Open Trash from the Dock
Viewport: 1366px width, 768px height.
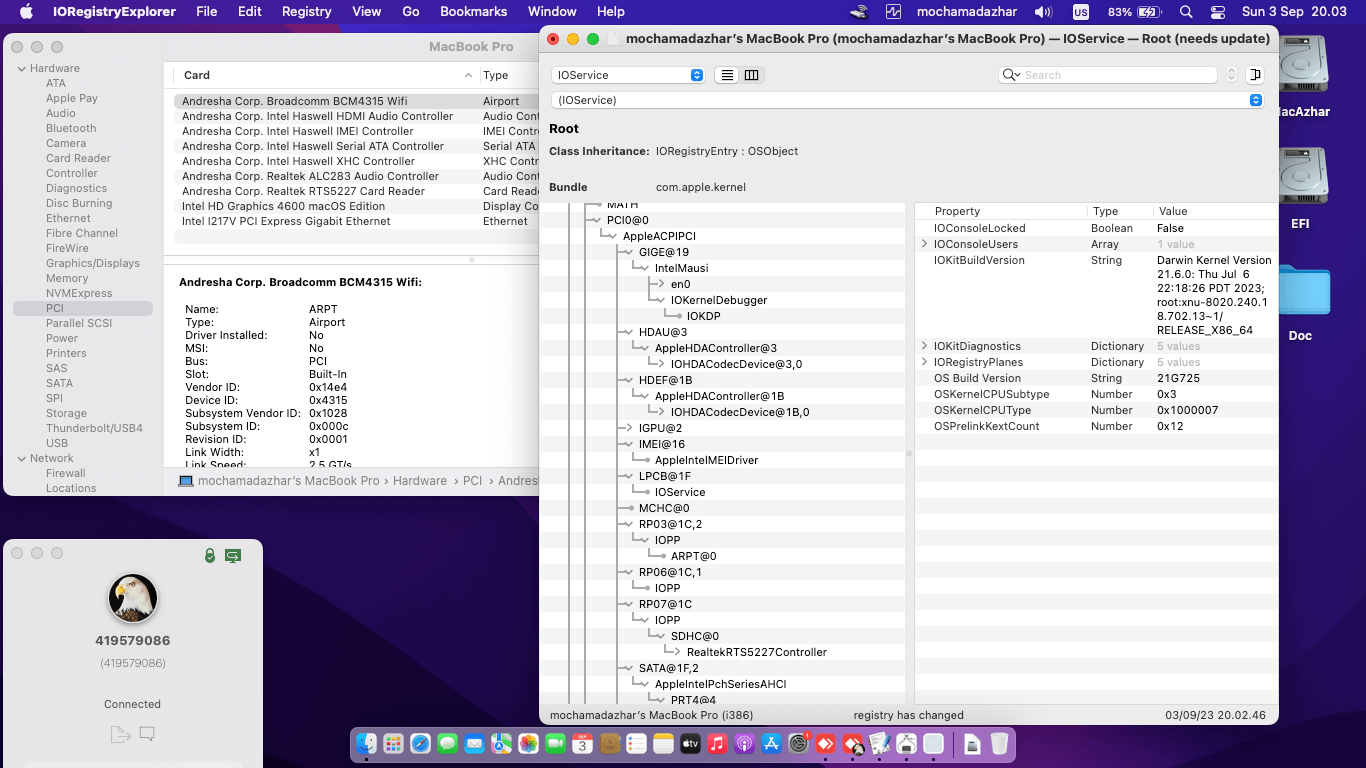[999, 744]
